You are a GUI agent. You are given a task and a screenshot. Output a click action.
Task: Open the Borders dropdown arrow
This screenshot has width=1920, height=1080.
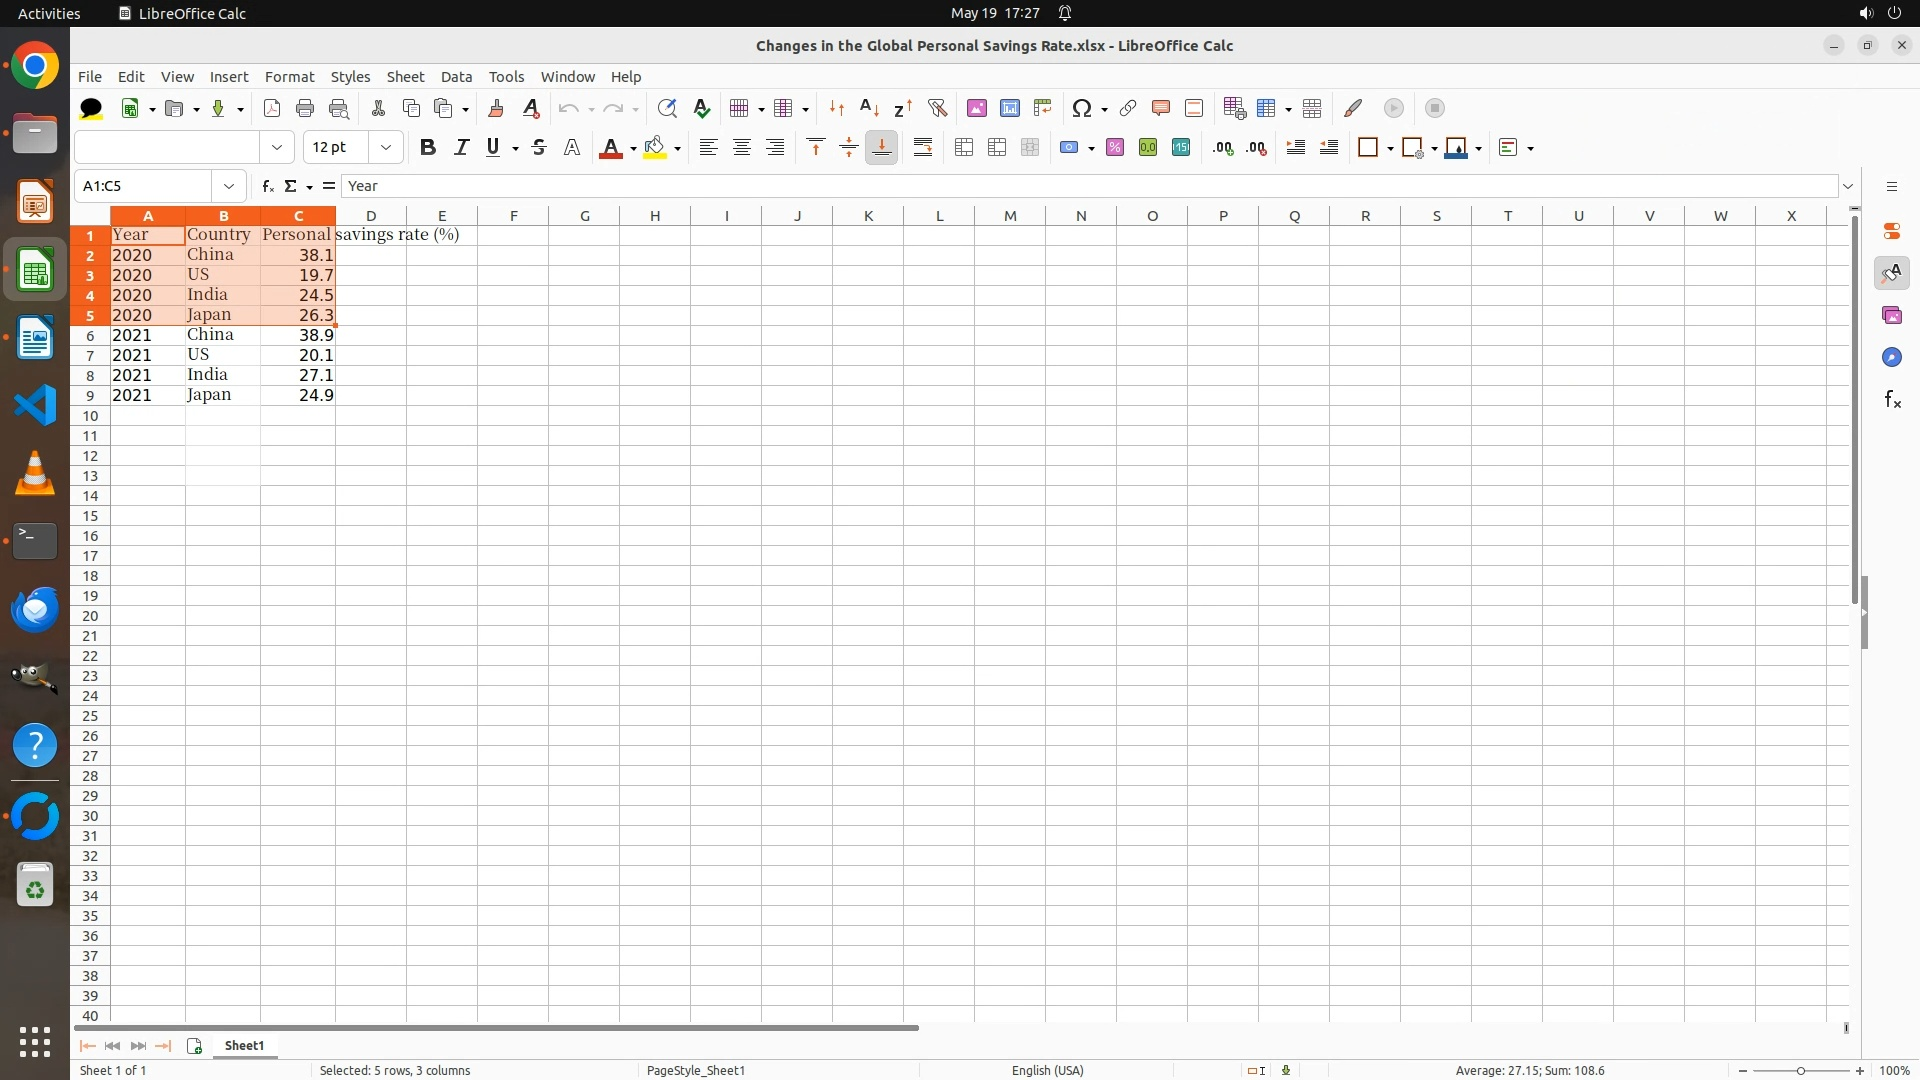[x=1391, y=149]
